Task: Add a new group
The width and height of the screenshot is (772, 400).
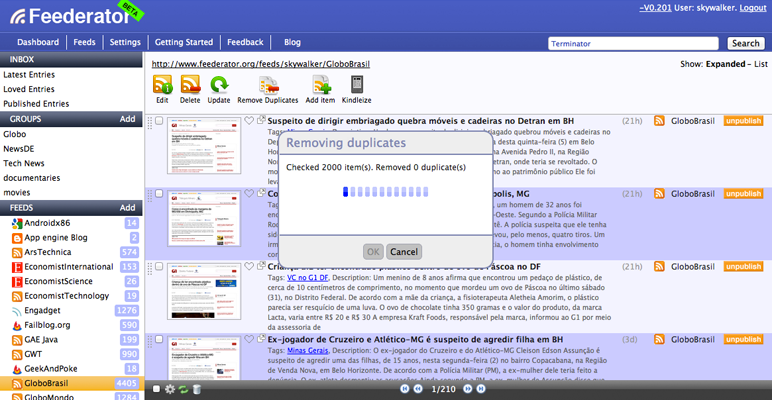Action: point(128,119)
